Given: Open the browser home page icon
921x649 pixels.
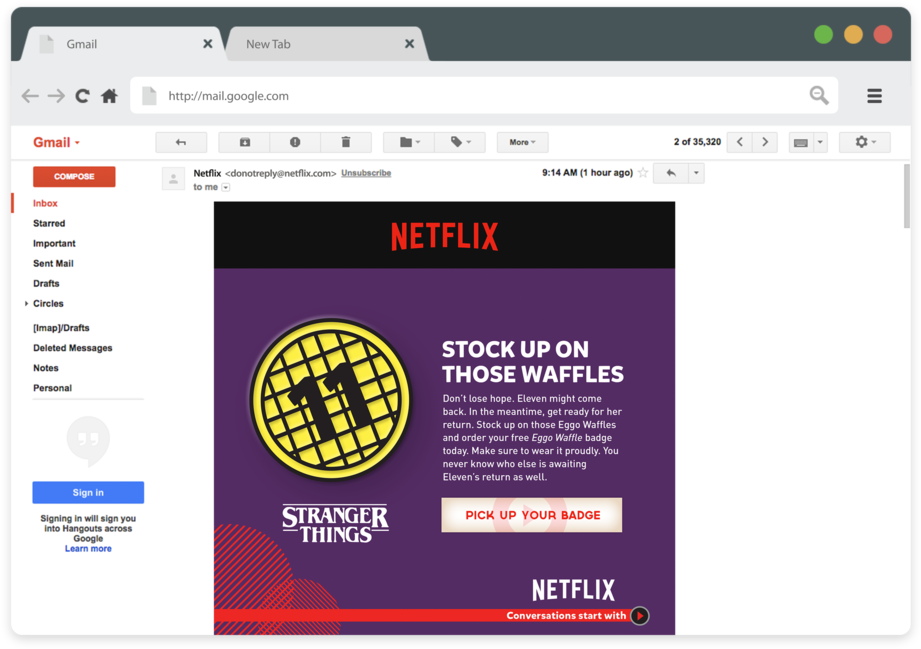Looking at the screenshot, I should pyautogui.click(x=109, y=96).
